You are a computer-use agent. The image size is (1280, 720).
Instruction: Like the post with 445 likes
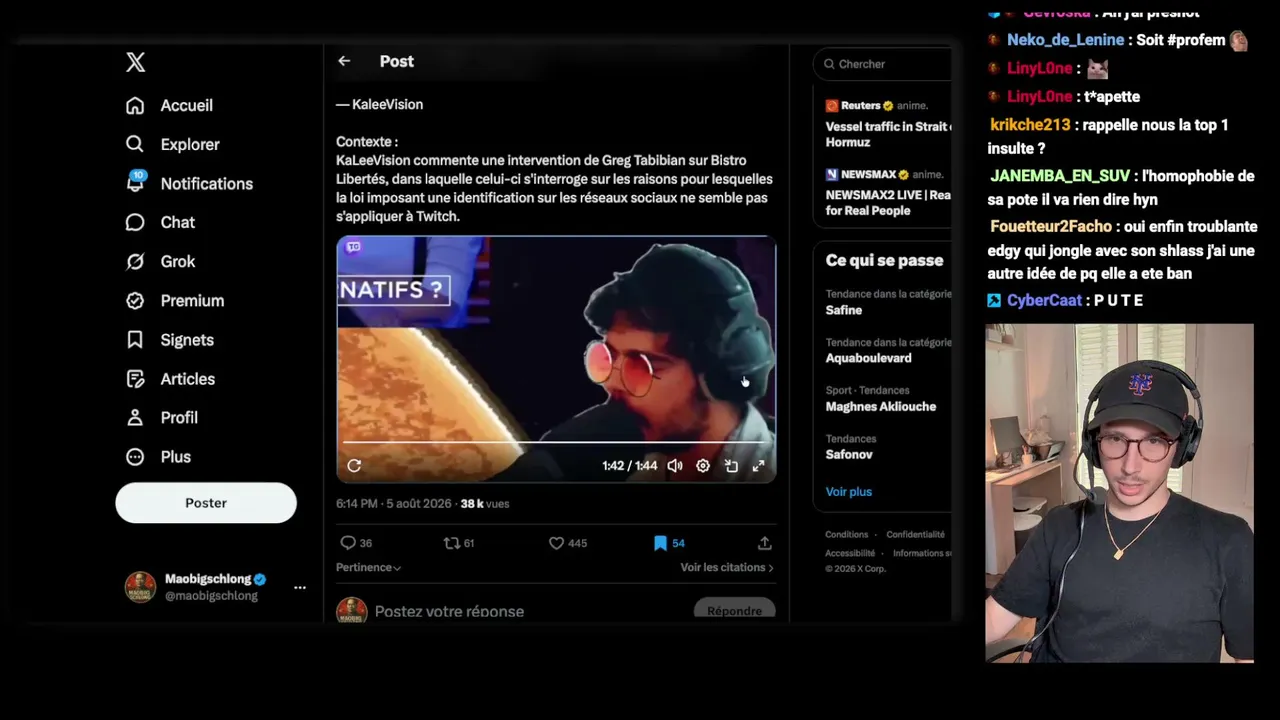pyautogui.click(x=567, y=543)
